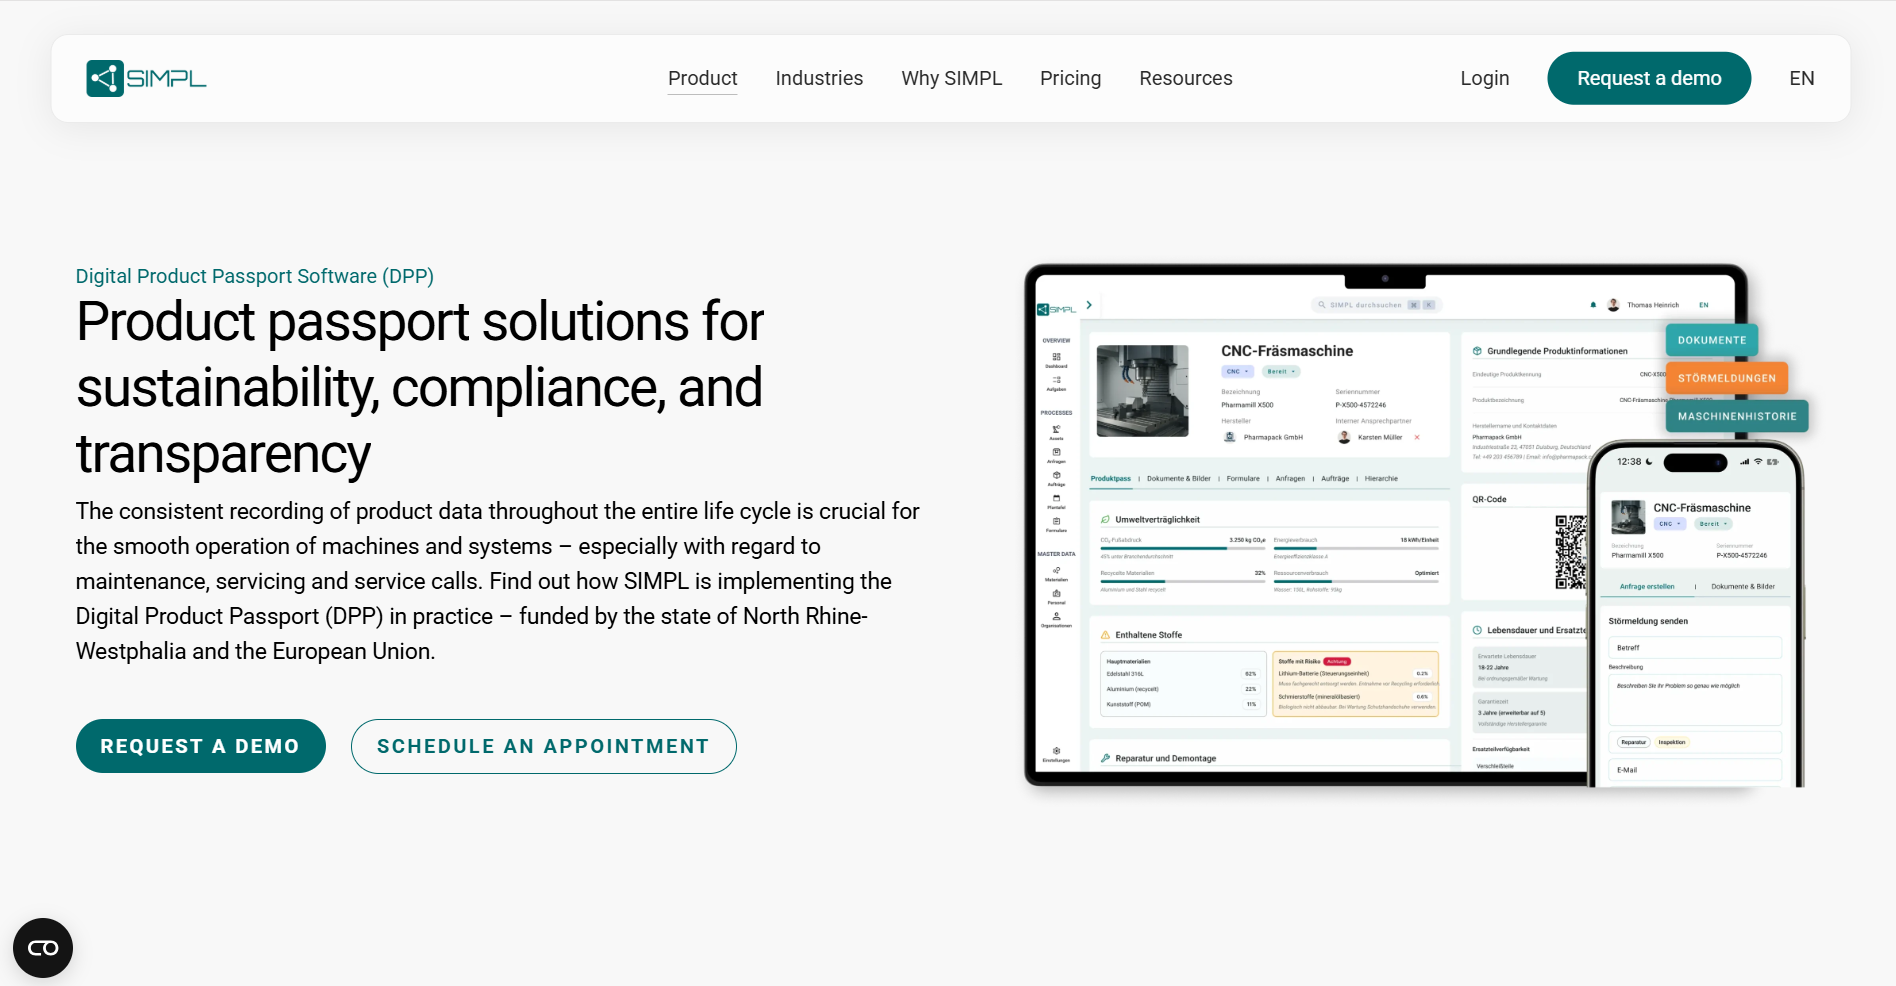Screen dimensions: 1896x986
Task: Click the QR code in the tablet mockup
Action: (1570, 551)
